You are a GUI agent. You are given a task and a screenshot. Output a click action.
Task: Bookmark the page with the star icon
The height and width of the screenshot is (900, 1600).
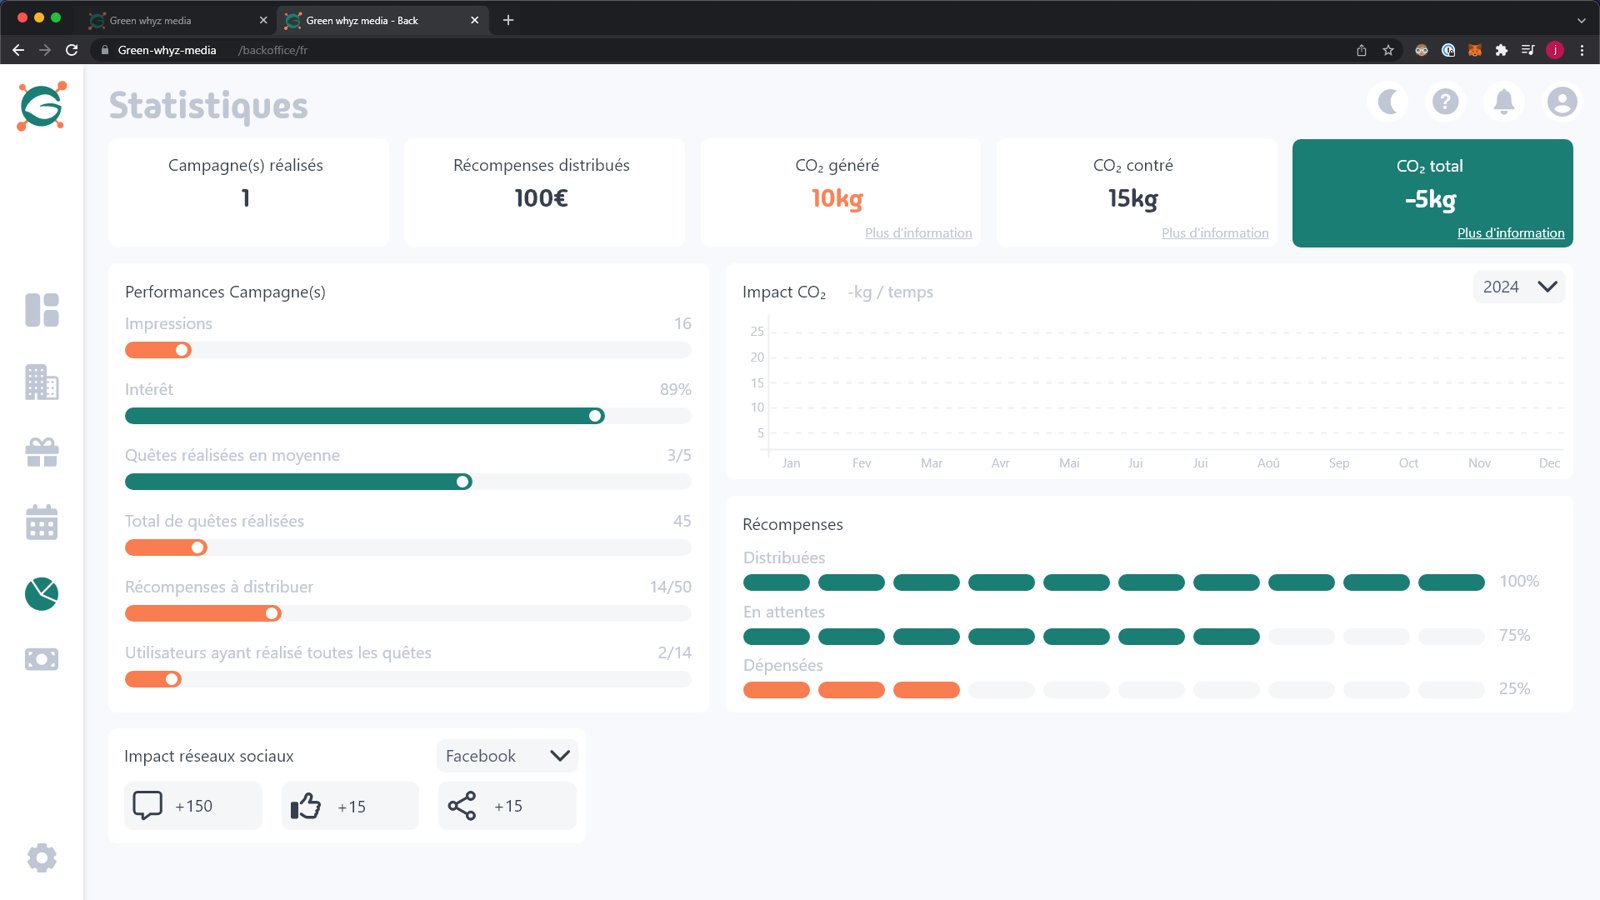point(1388,50)
